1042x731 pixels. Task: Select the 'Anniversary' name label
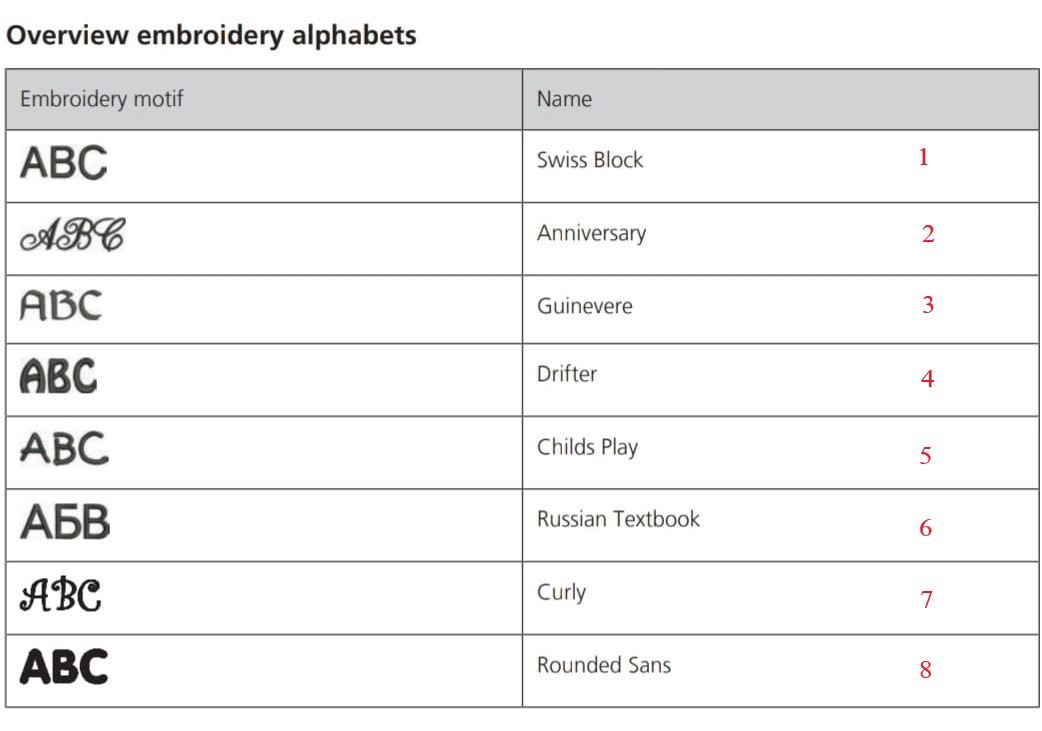pos(591,233)
